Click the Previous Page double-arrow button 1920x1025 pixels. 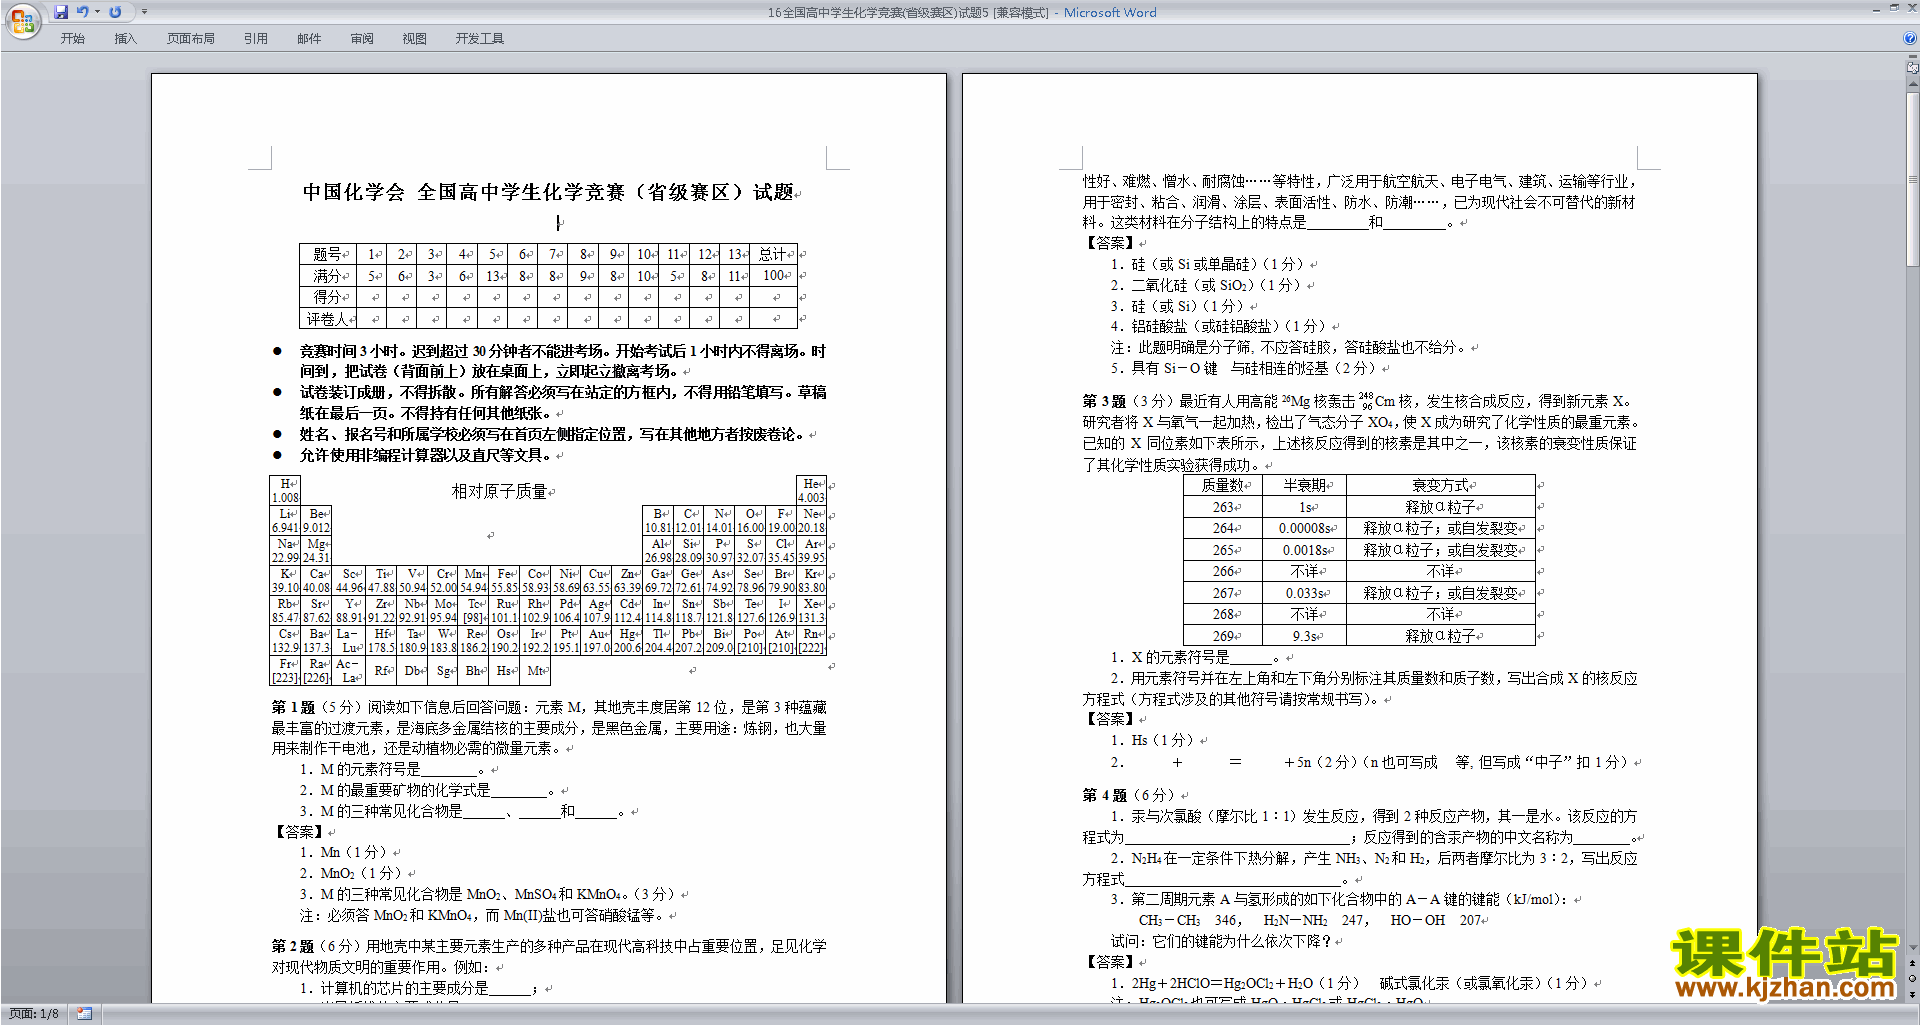coord(1913,963)
